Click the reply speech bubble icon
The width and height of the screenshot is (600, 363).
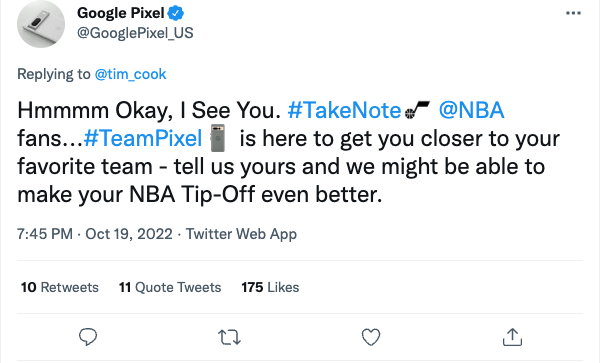tap(88, 337)
